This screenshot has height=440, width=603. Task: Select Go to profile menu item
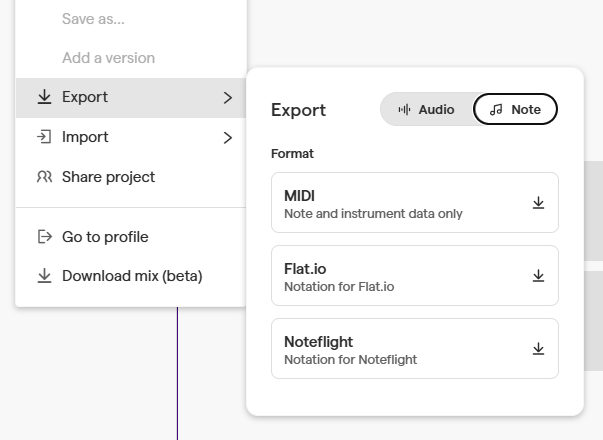[x=105, y=237]
